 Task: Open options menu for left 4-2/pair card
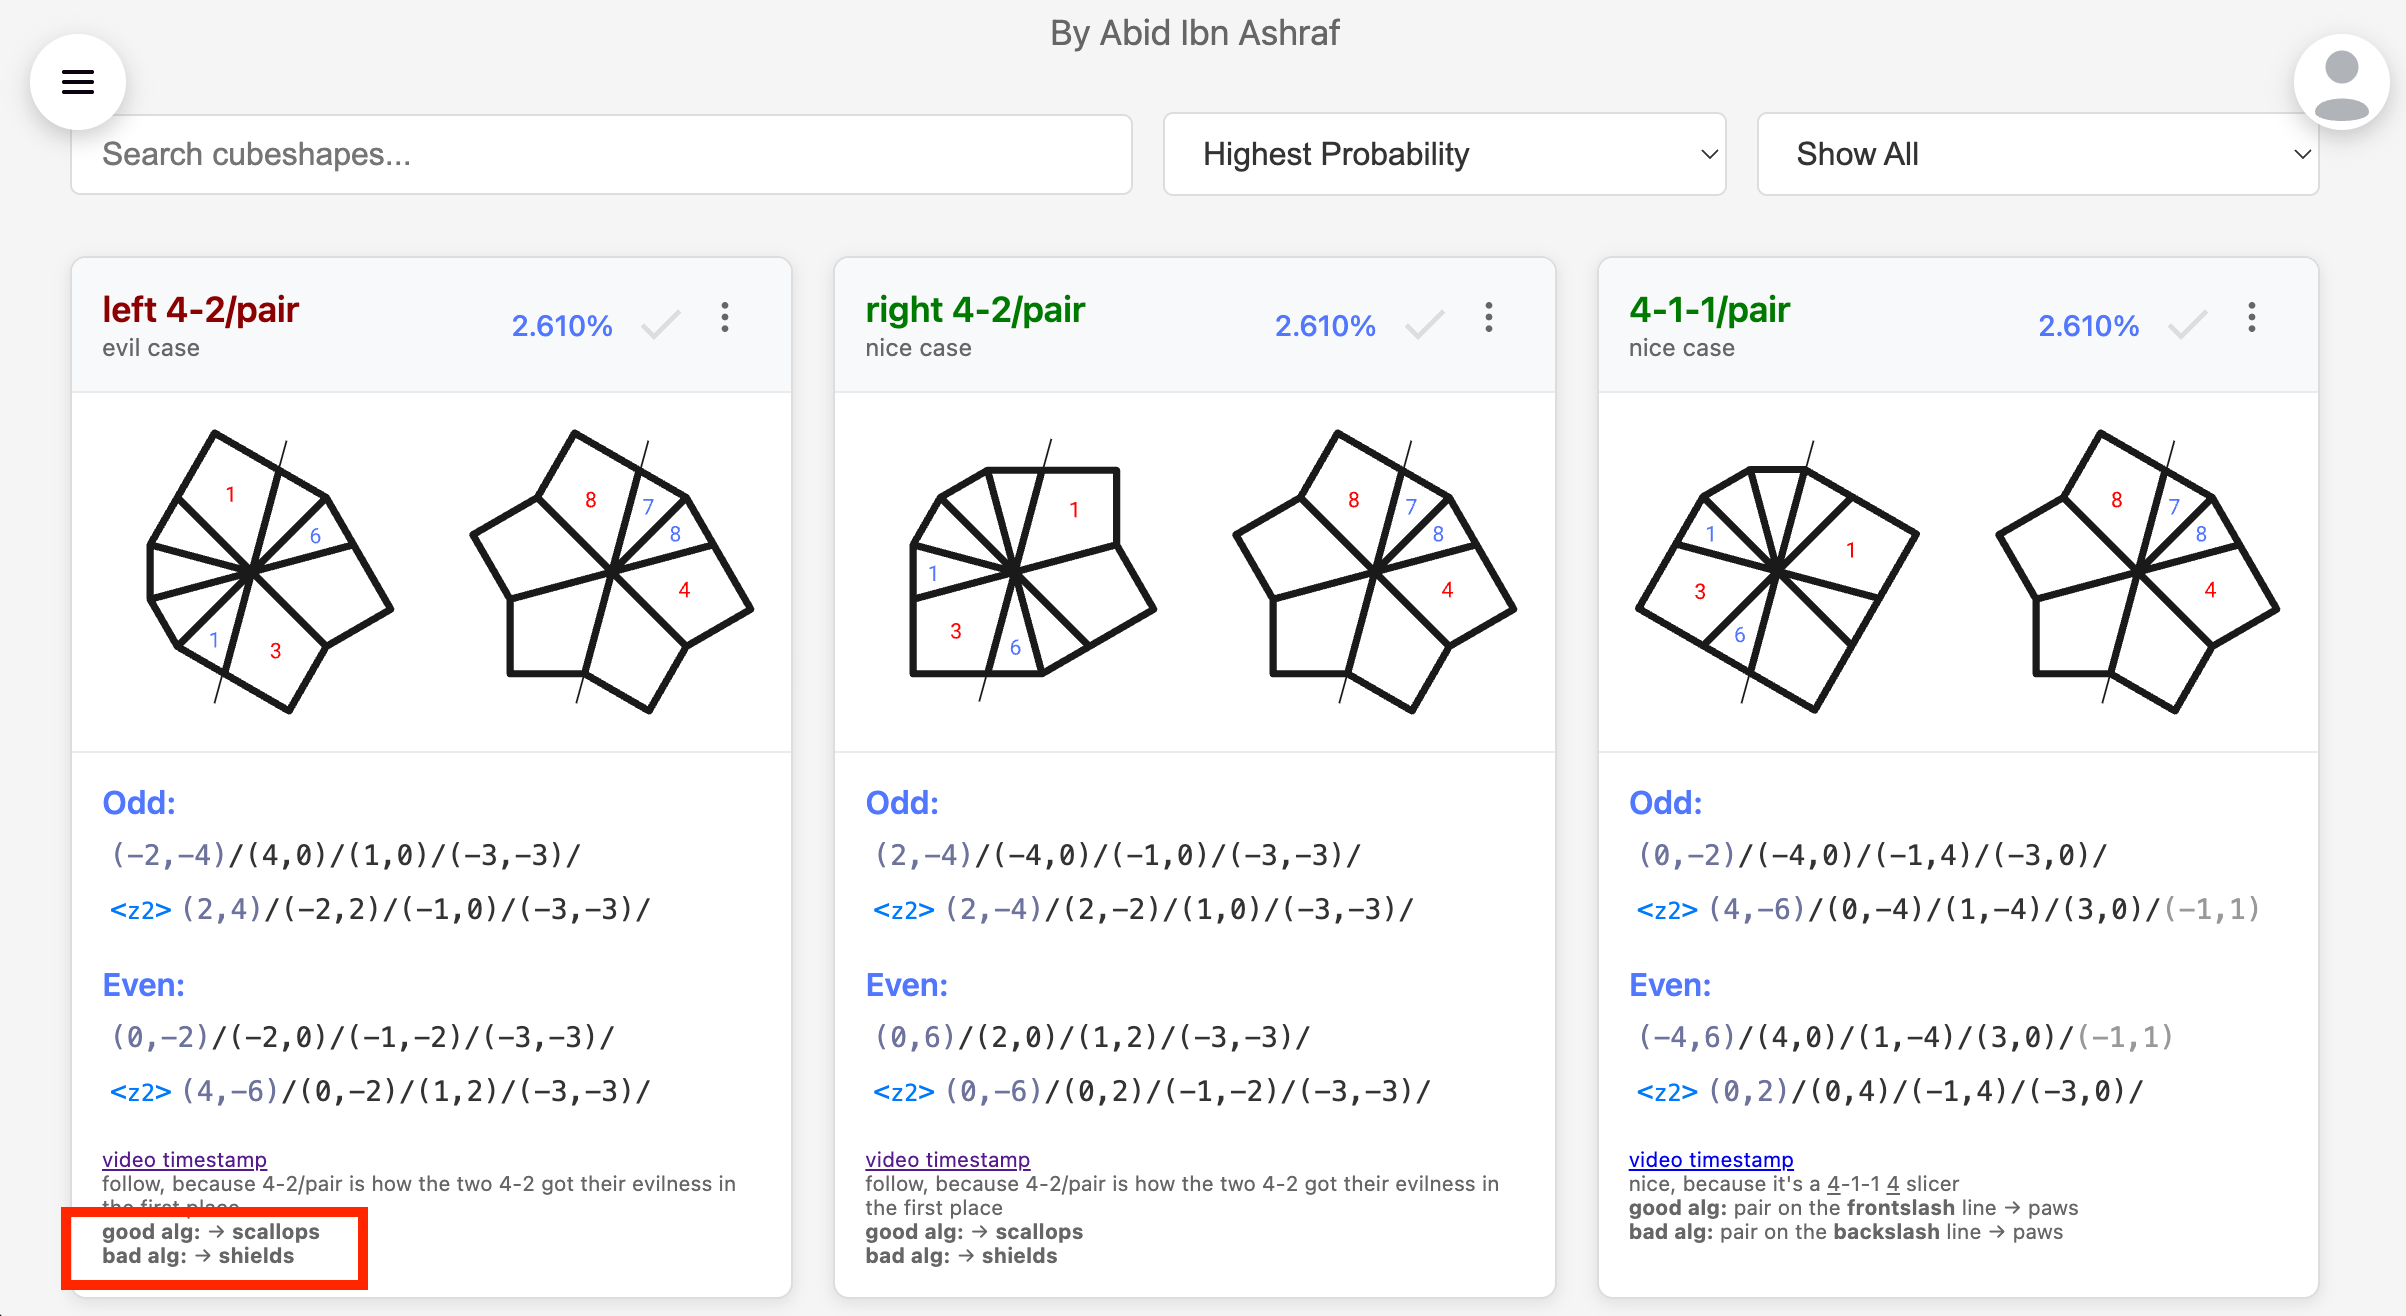[725, 318]
